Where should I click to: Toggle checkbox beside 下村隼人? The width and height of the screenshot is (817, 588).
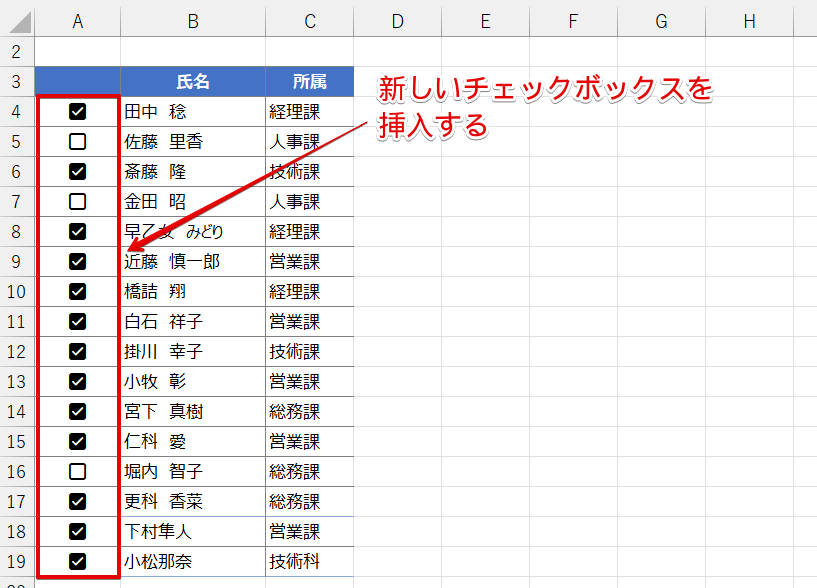coord(78,532)
